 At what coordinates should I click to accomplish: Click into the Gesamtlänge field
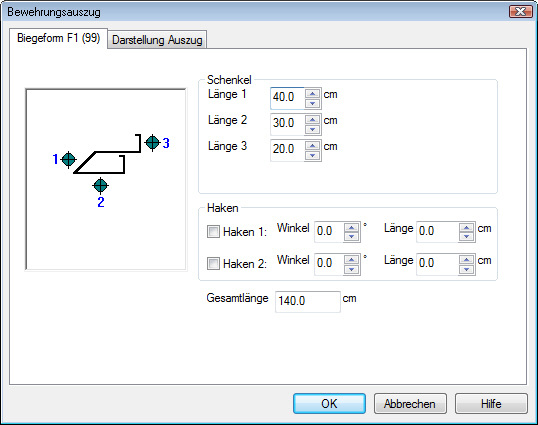[x=308, y=302]
